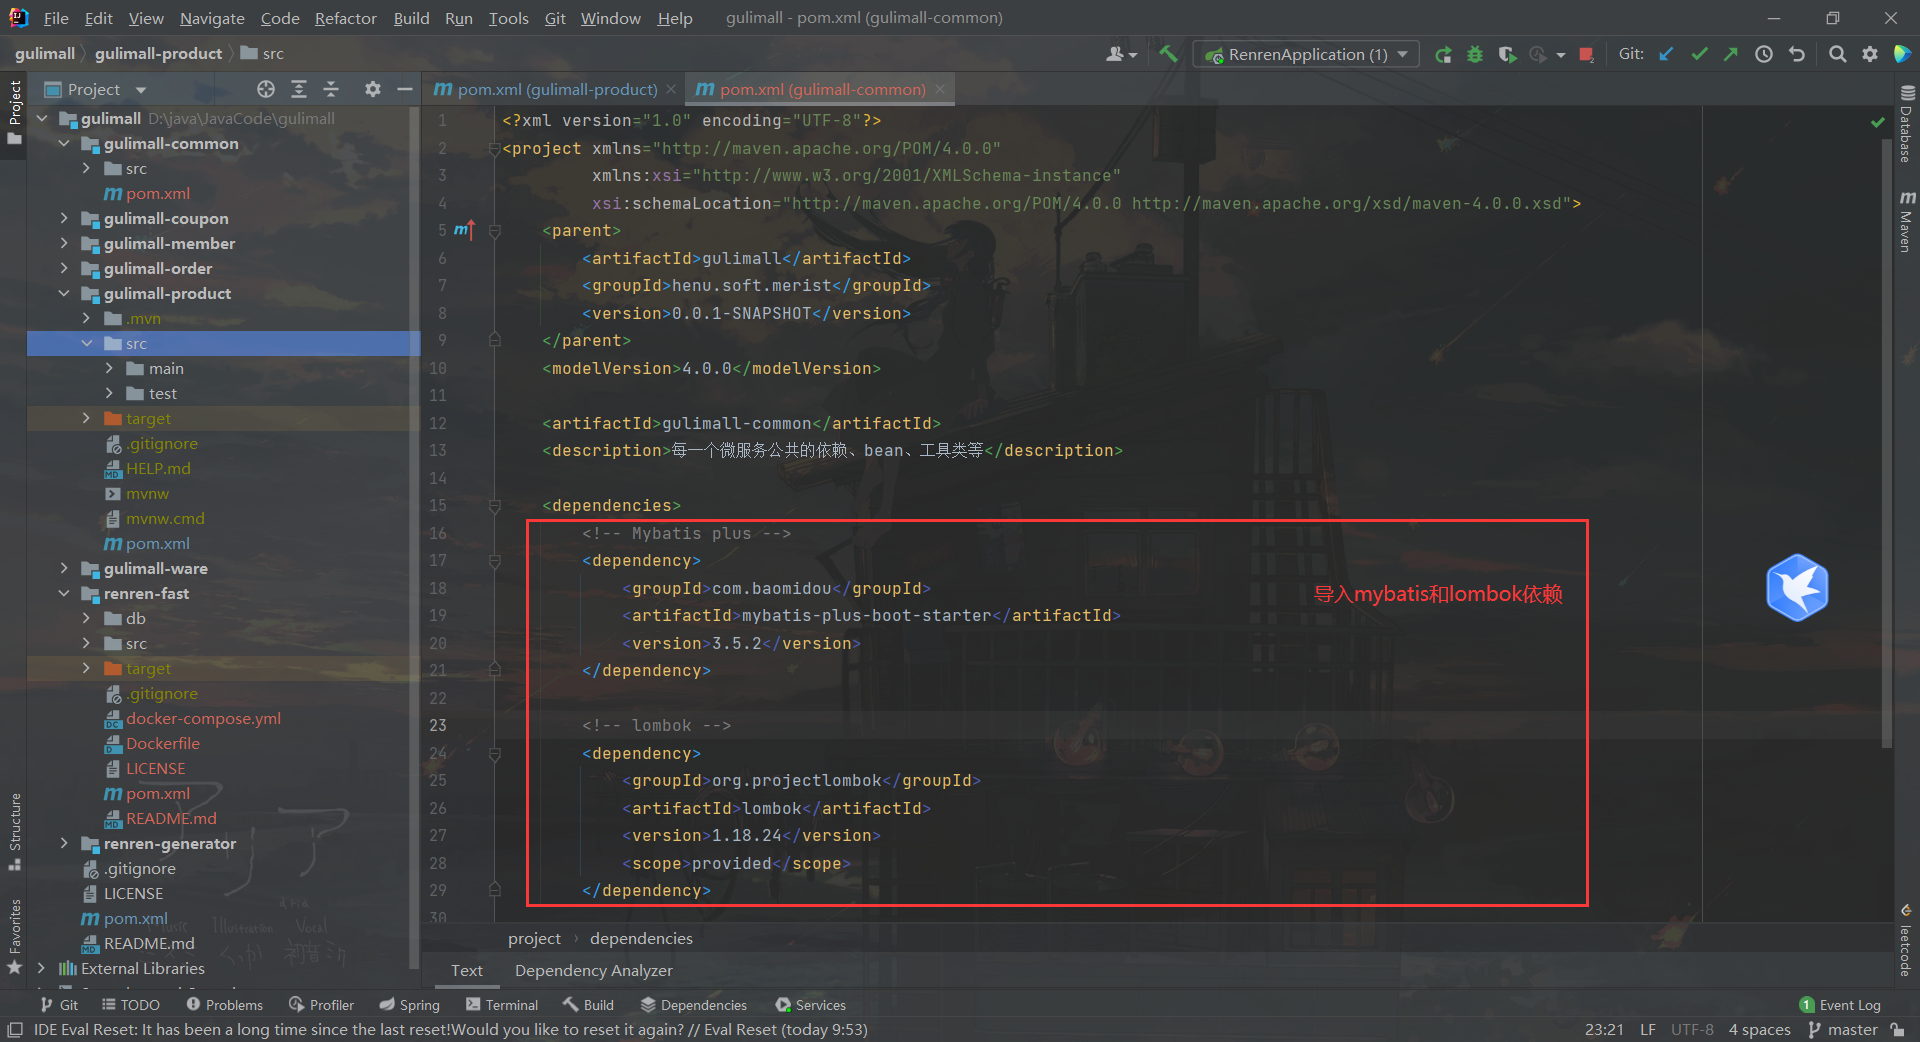This screenshot has width=1920, height=1042.
Task: Rerun RenrenApplication with the green rerun icon
Action: 1443,55
